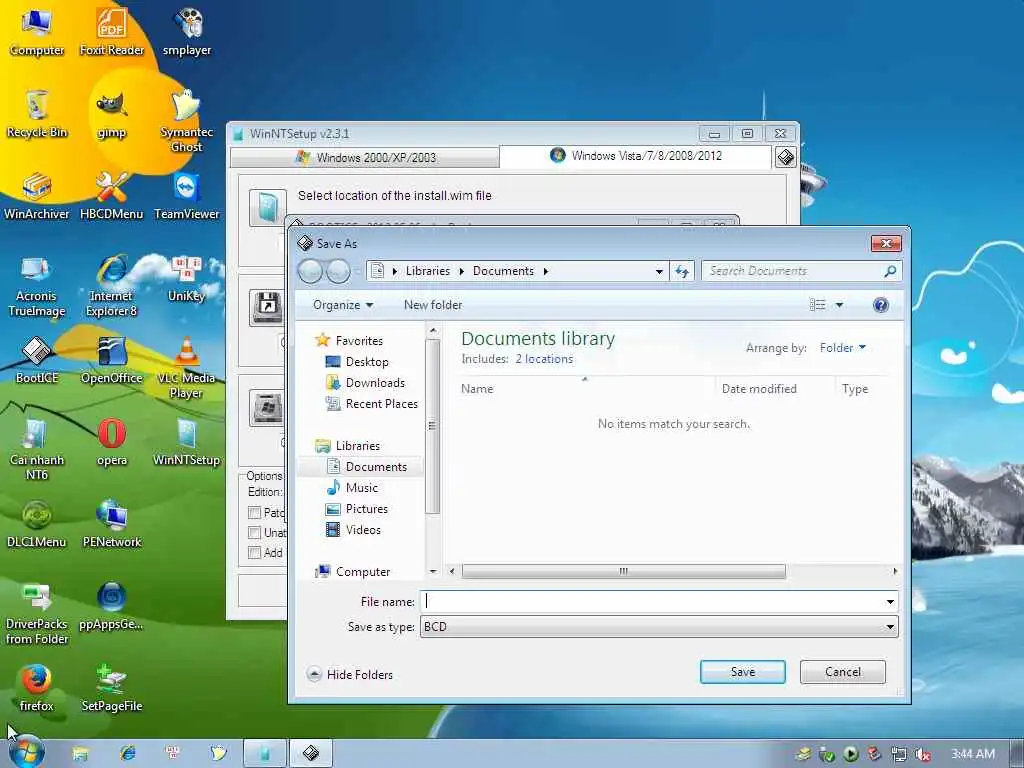Image resolution: width=1024 pixels, height=768 pixels.
Task: Open help in Save As dialog
Action: 880,305
